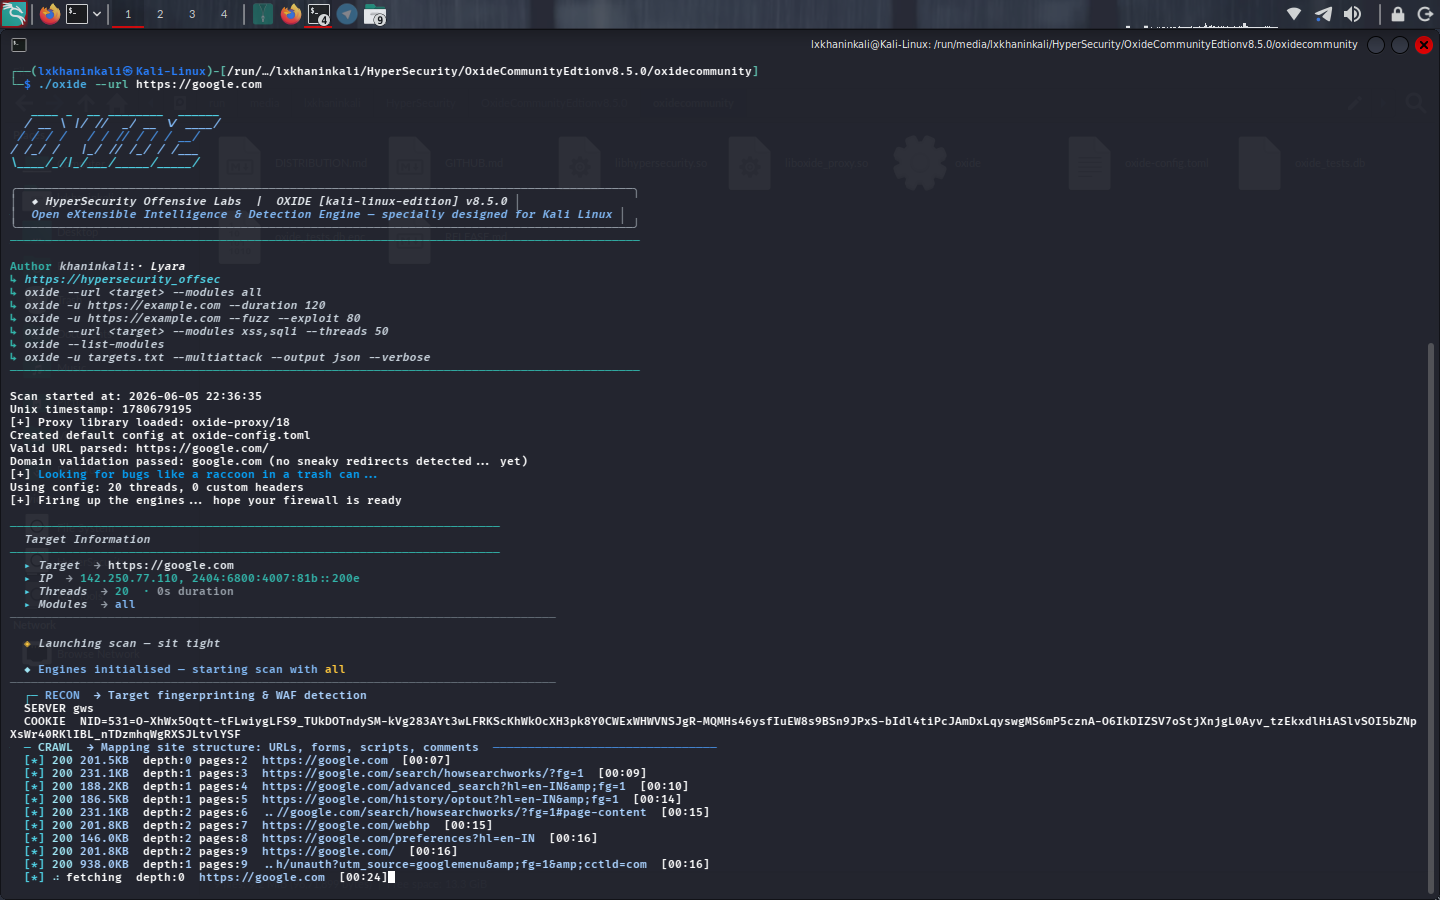Click the 'COOKIE NID=531' value line
This screenshot has width=1440, height=900.
click(x=713, y=728)
